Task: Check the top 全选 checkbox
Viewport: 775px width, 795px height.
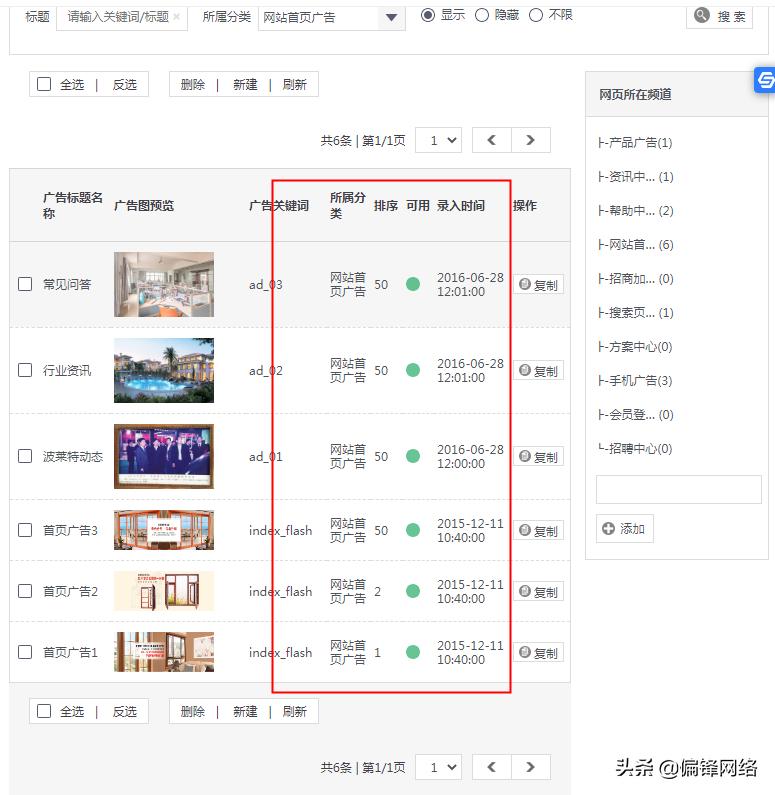Action: click(44, 84)
